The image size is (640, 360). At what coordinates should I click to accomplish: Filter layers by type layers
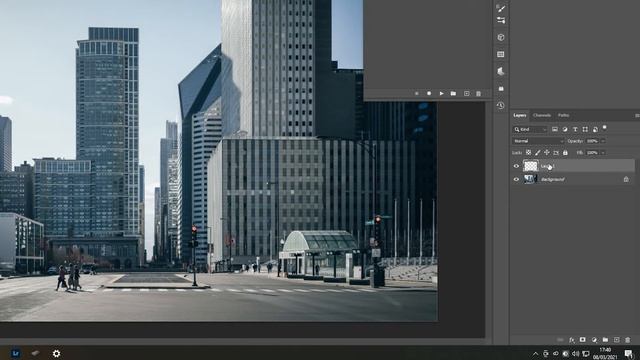pyautogui.click(x=575, y=129)
